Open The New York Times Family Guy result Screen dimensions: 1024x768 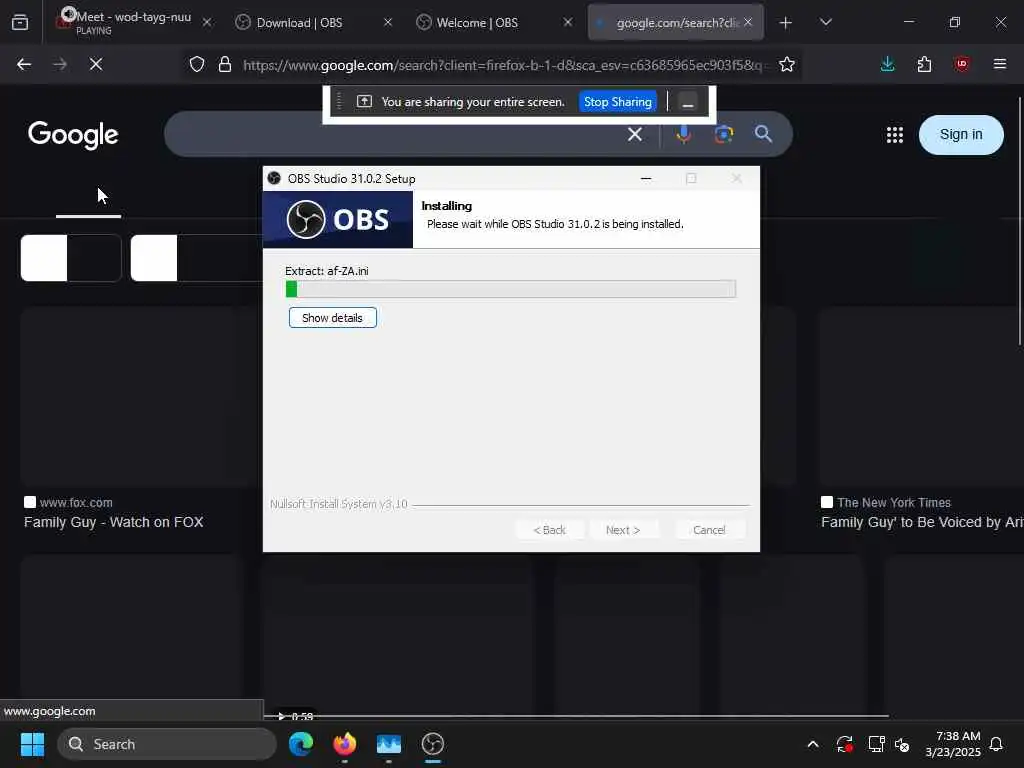coord(922,522)
